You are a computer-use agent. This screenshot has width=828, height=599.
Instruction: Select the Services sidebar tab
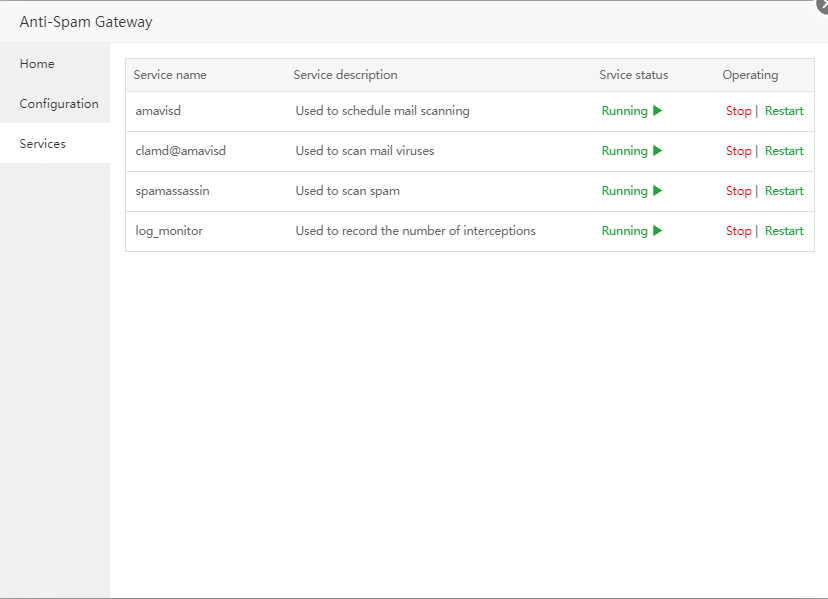pyautogui.click(x=43, y=144)
